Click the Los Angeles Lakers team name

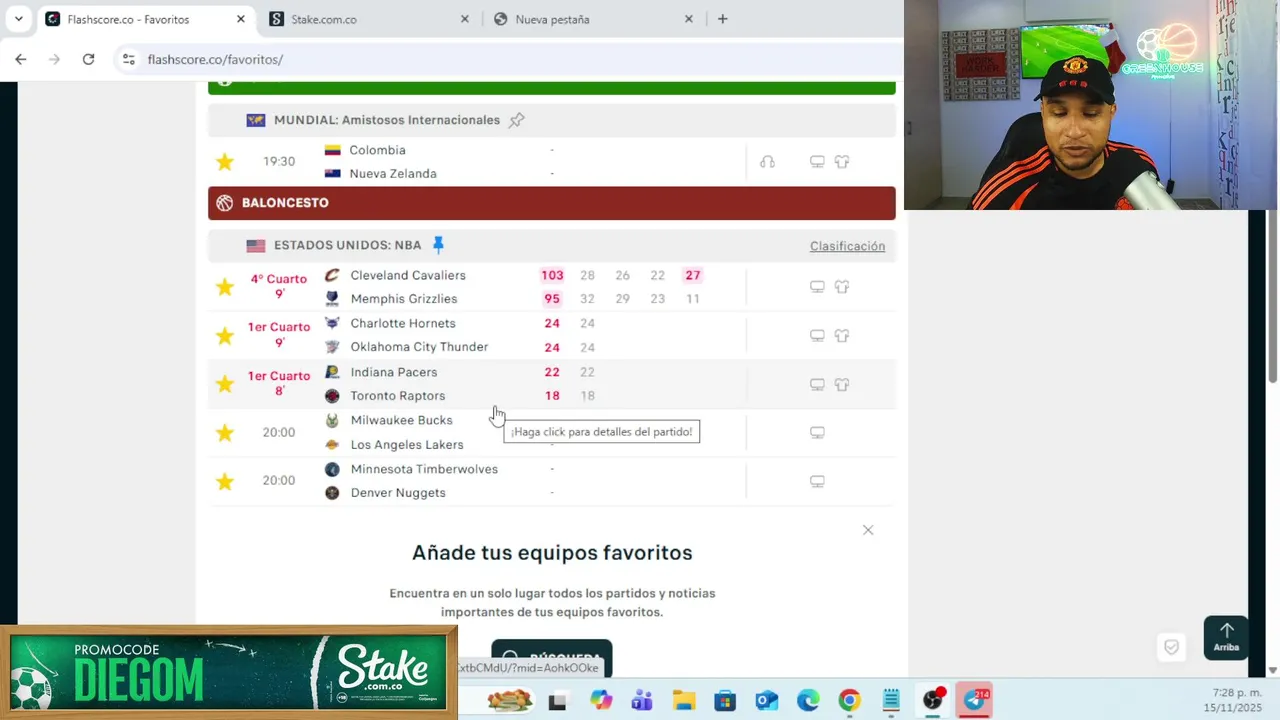pos(407,445)
